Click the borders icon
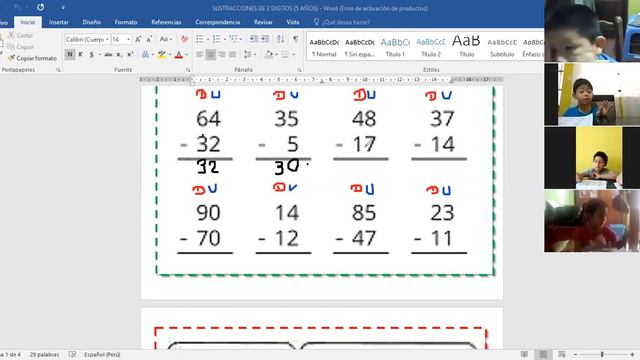Viewport: 640px width, 360px height. [285, 54]
